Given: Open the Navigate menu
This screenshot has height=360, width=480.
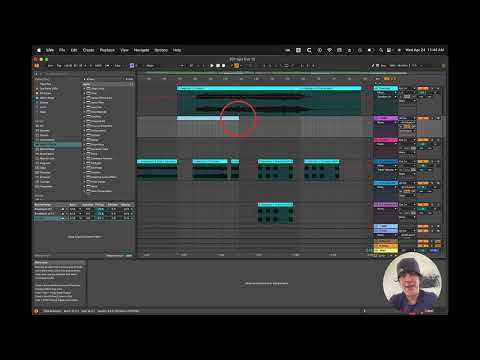Looking at the screenshot, I should (x=141, y=50).
